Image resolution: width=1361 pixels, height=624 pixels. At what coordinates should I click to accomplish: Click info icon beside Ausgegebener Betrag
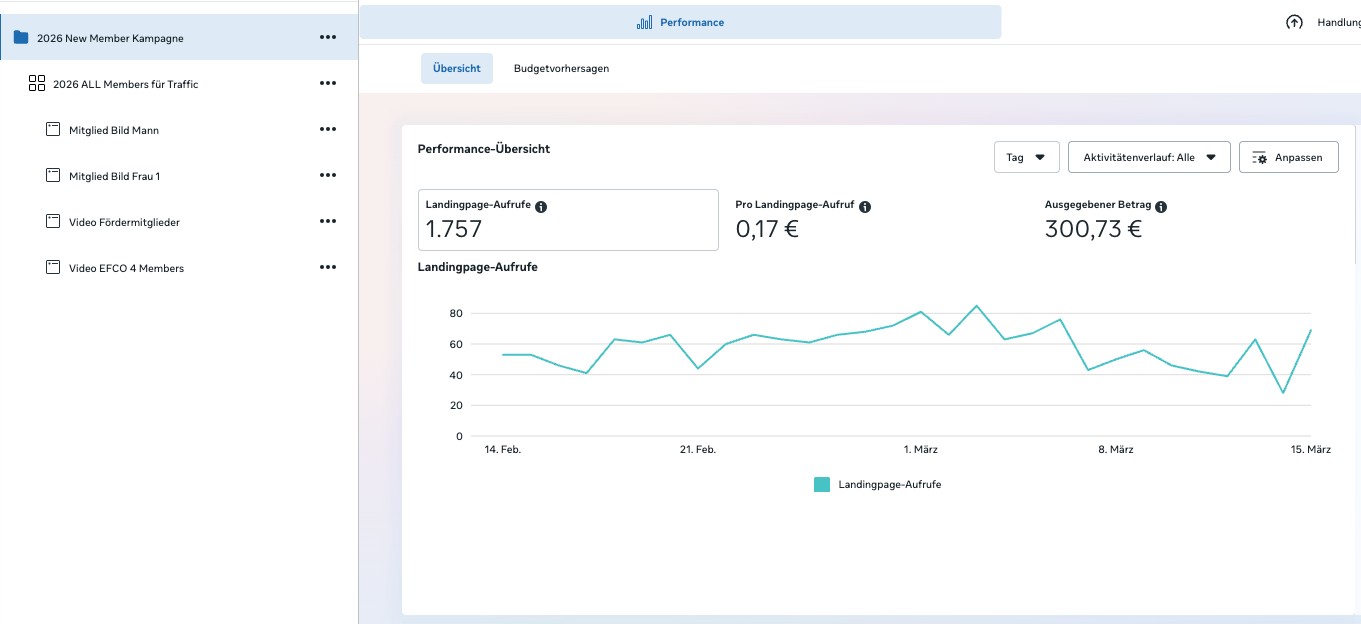point(1161,206)
